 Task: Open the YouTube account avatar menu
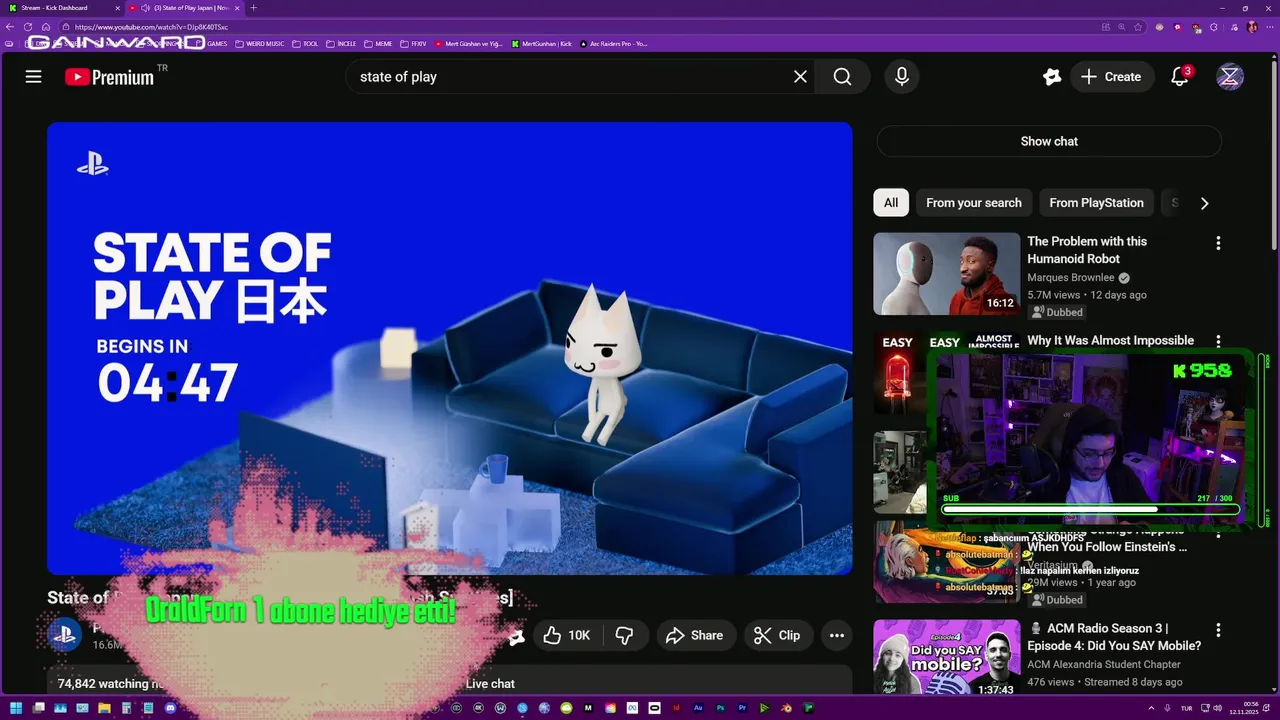(x=1230, y=77)
